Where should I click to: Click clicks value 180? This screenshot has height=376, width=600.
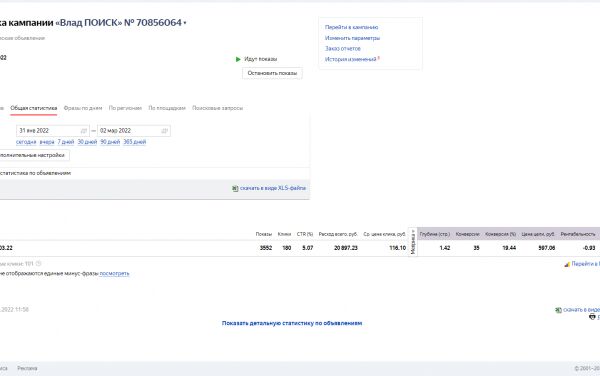[287, 248]
